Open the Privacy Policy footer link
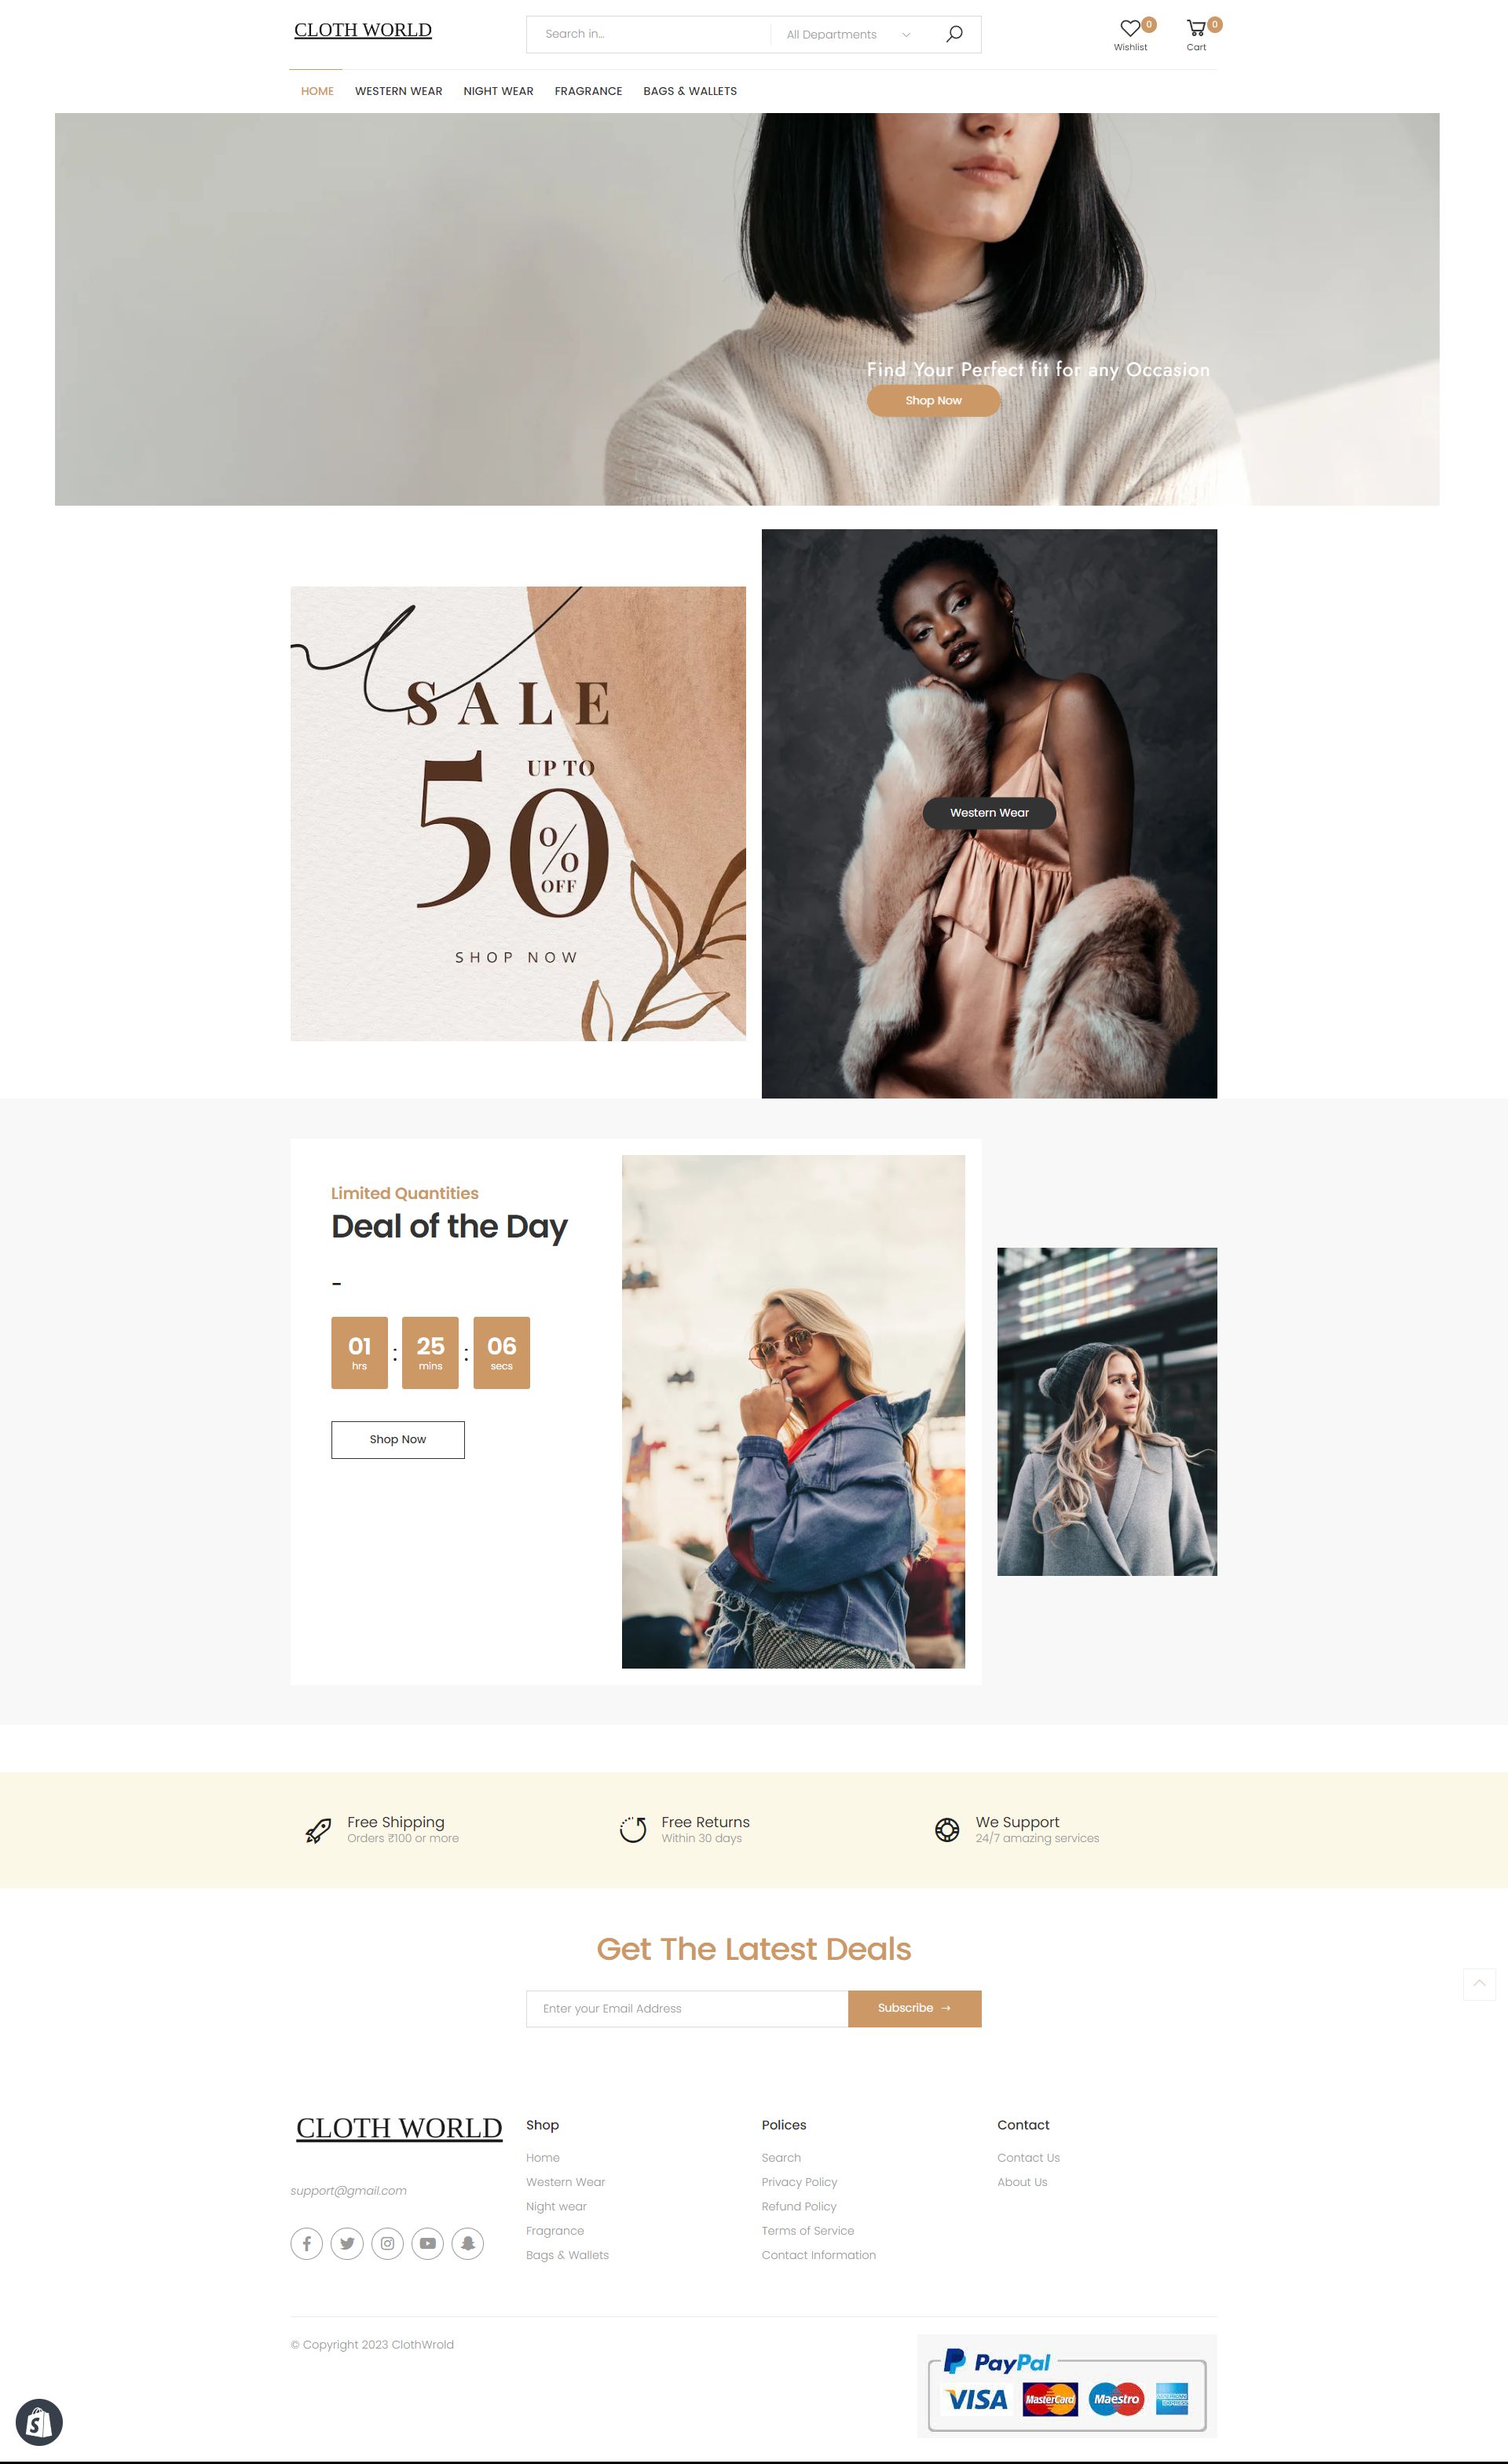 pos(799,2182)
